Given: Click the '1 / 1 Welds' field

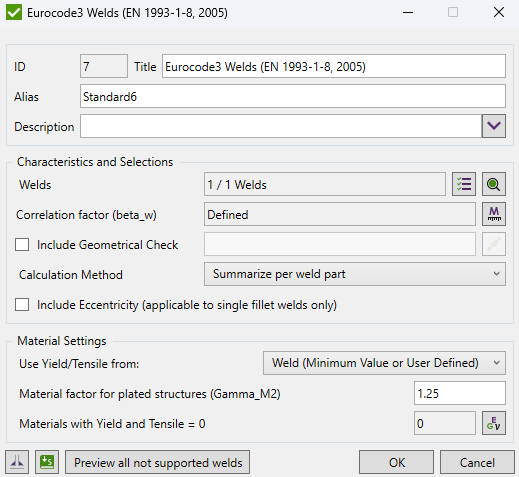Looking at the screenshot, I should pyautogui.click(x=325, y=184).
